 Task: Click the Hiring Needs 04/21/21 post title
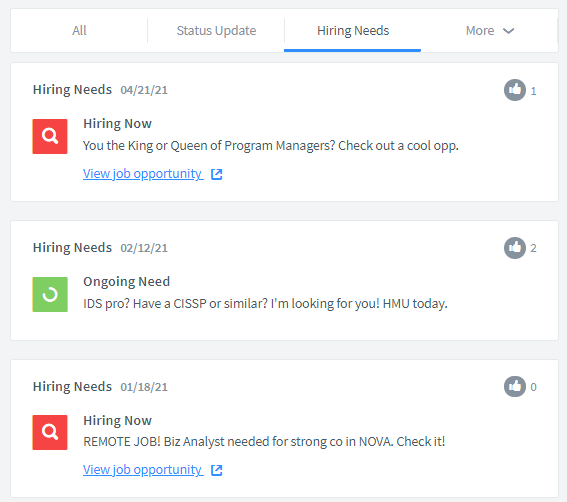click(100, 89)
